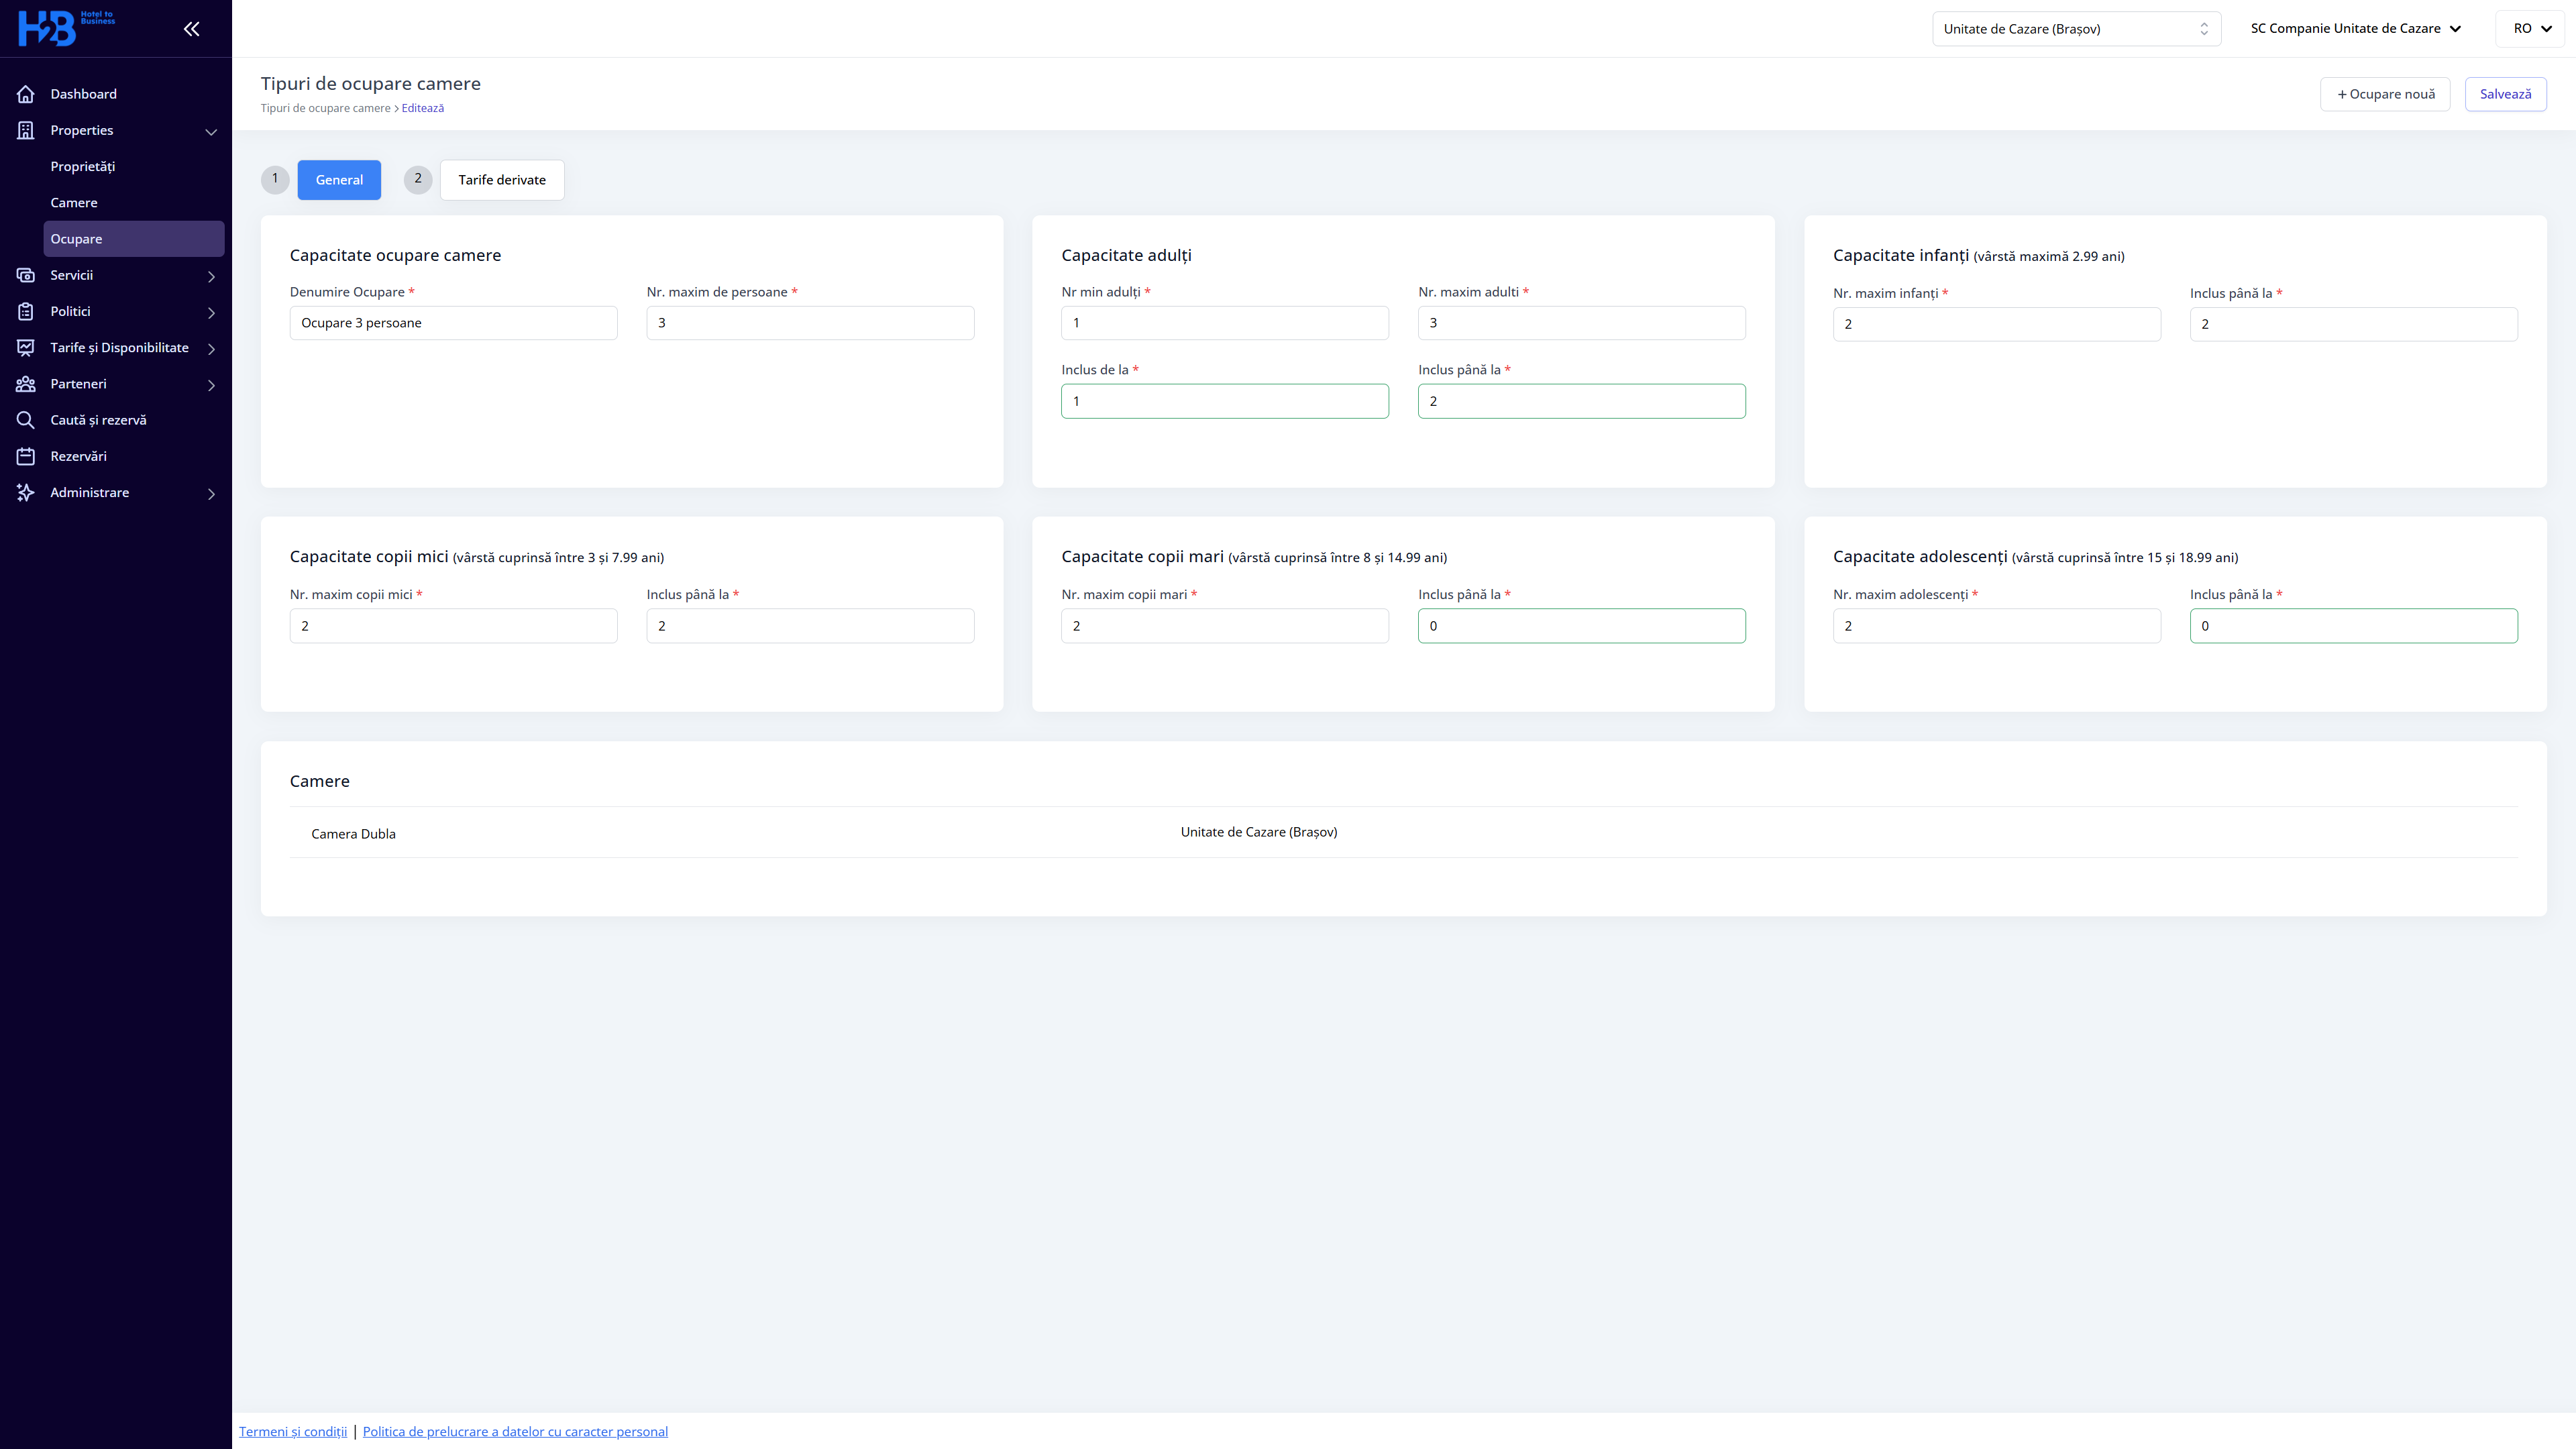Open Camere in the sidebar
2576x1449 pixels.
[74, 203]
